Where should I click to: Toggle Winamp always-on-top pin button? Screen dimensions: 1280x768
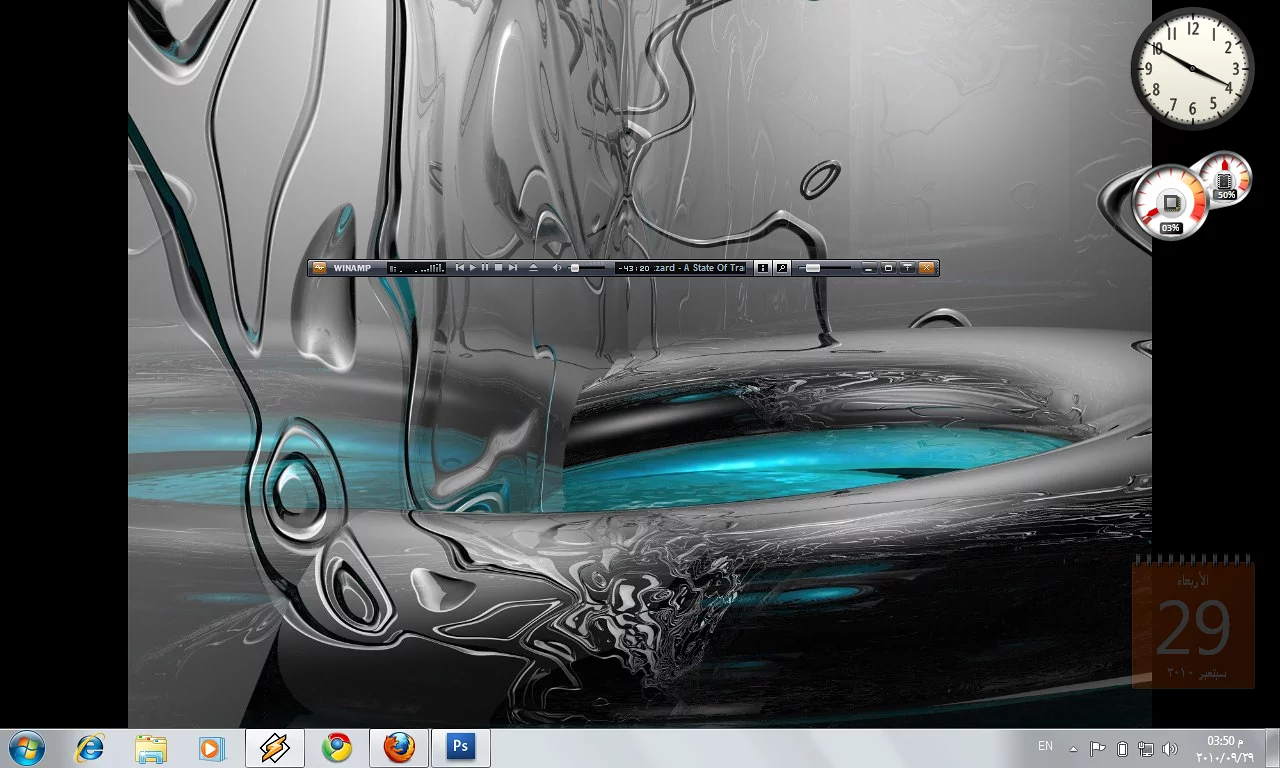coord(907,268)
